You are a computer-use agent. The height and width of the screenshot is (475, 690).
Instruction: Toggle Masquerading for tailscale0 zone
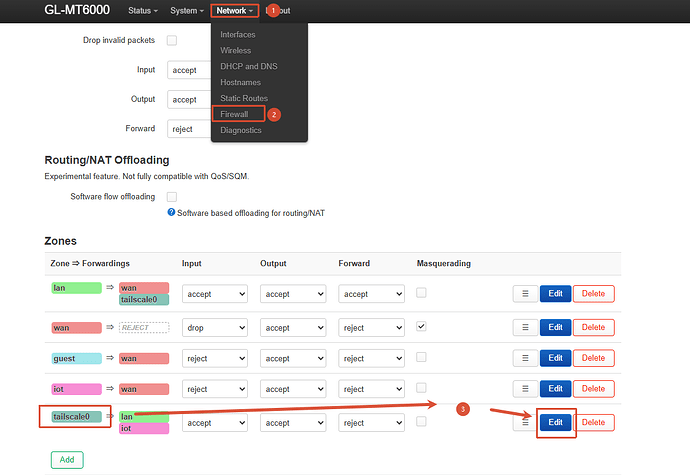tap(421, 422)
